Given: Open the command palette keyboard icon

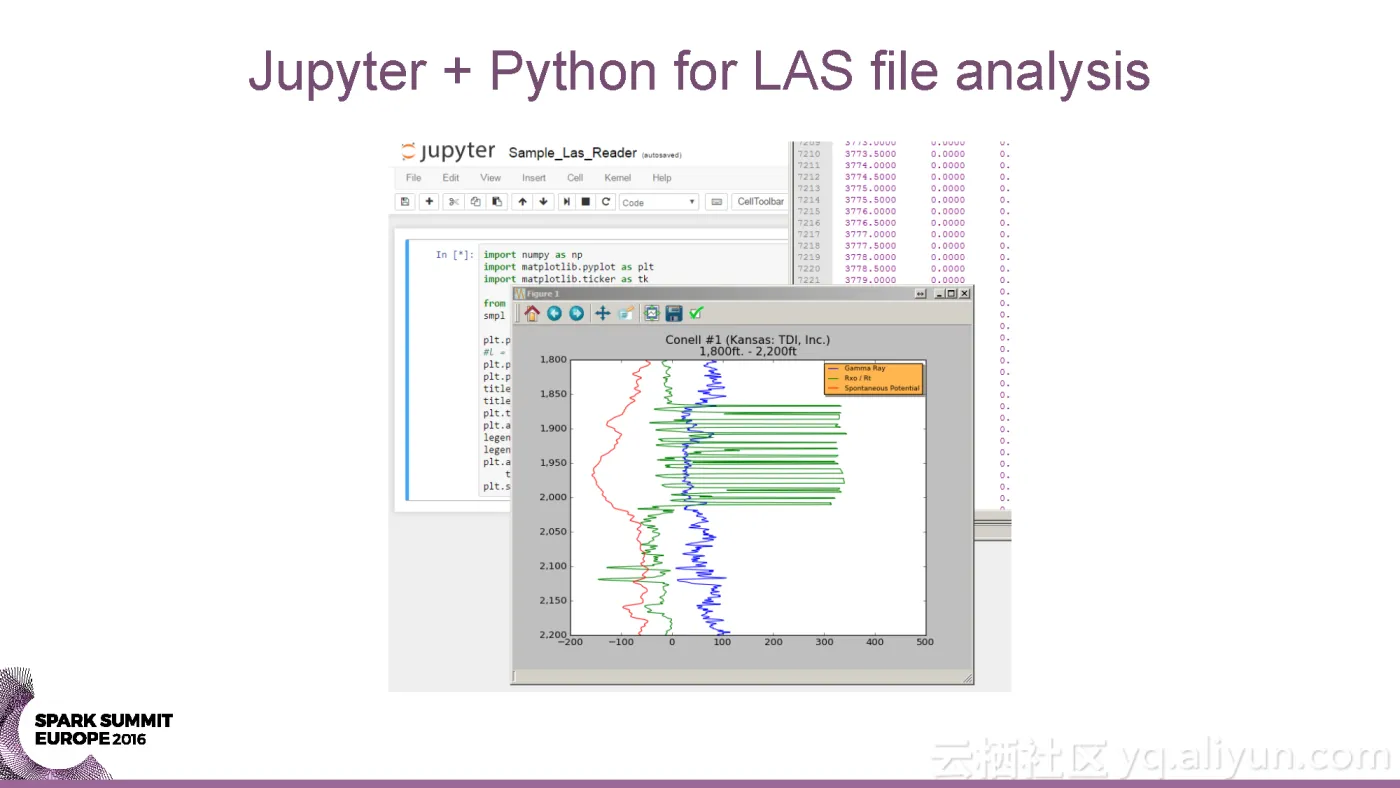Looking at the screenshot, I should tap(716, 202).
